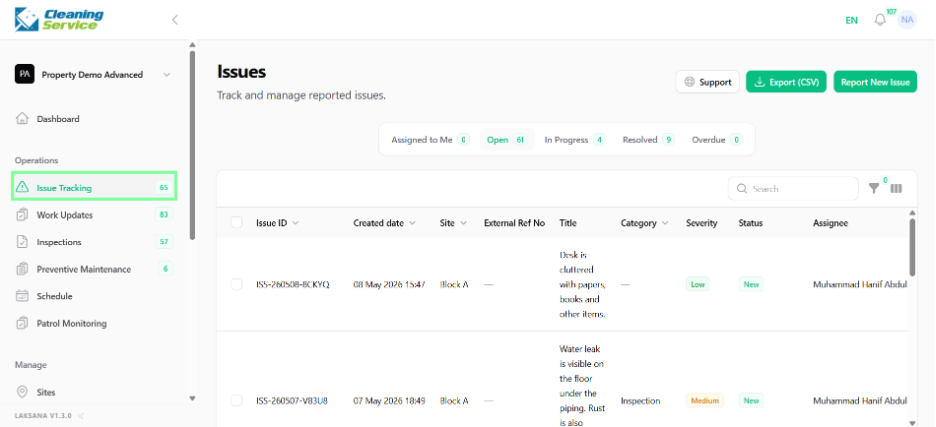The image size is (936, 427).
Task: Click the Sites location pin icon
Action: coord(22,392)
